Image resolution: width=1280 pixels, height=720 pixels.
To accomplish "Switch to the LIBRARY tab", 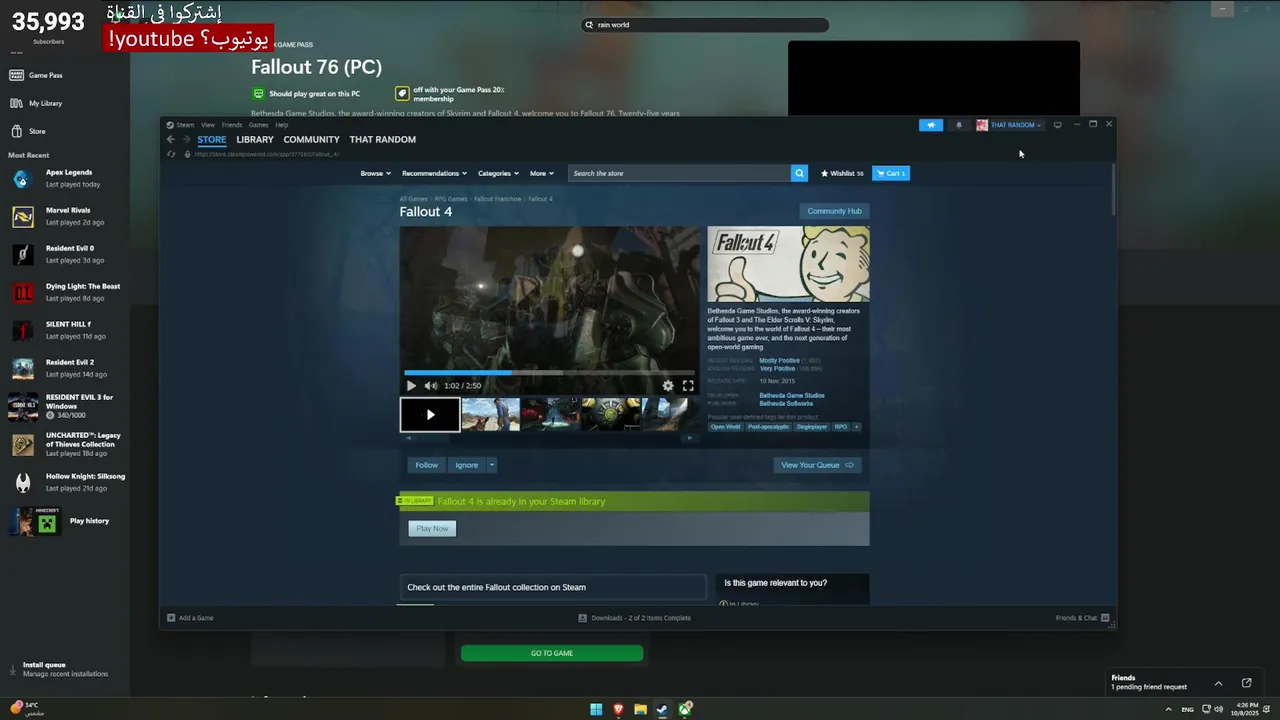I will 255,140.
